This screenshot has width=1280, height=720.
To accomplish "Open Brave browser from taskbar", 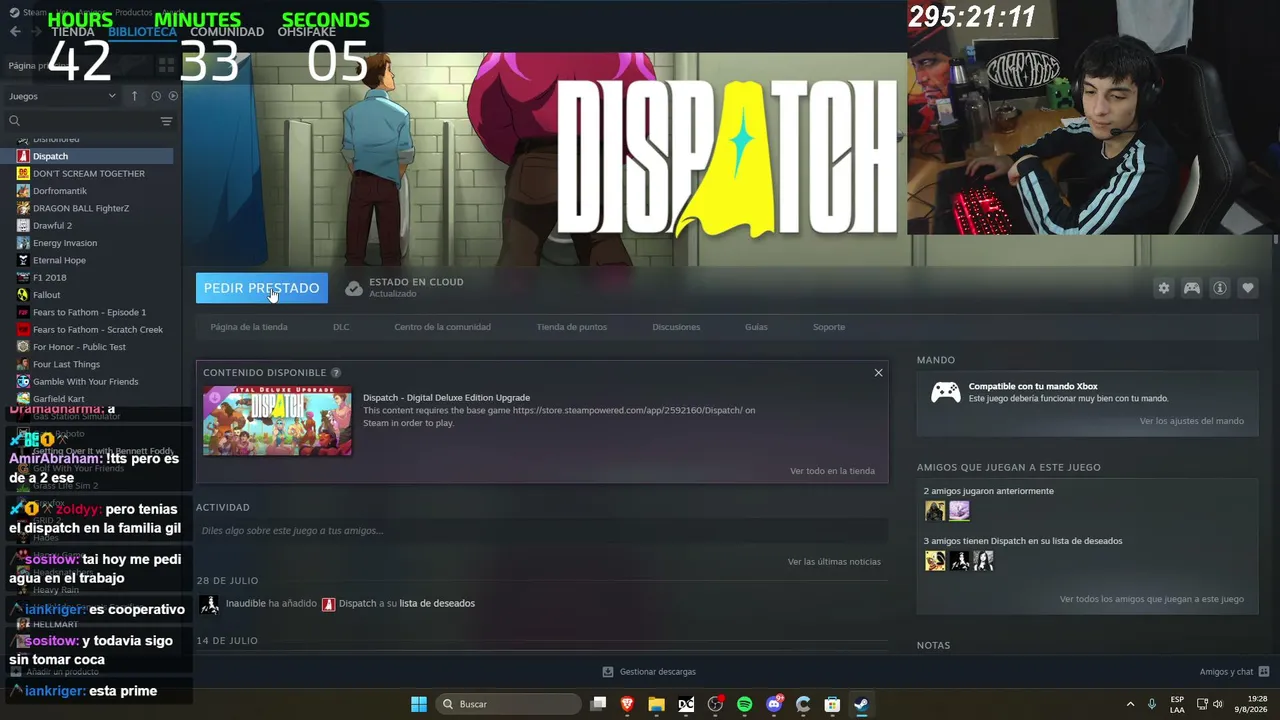I will coord(627,704).
